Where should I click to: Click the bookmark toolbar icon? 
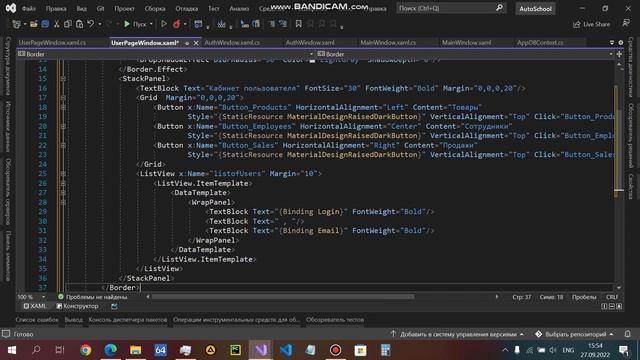coord(298,24)
